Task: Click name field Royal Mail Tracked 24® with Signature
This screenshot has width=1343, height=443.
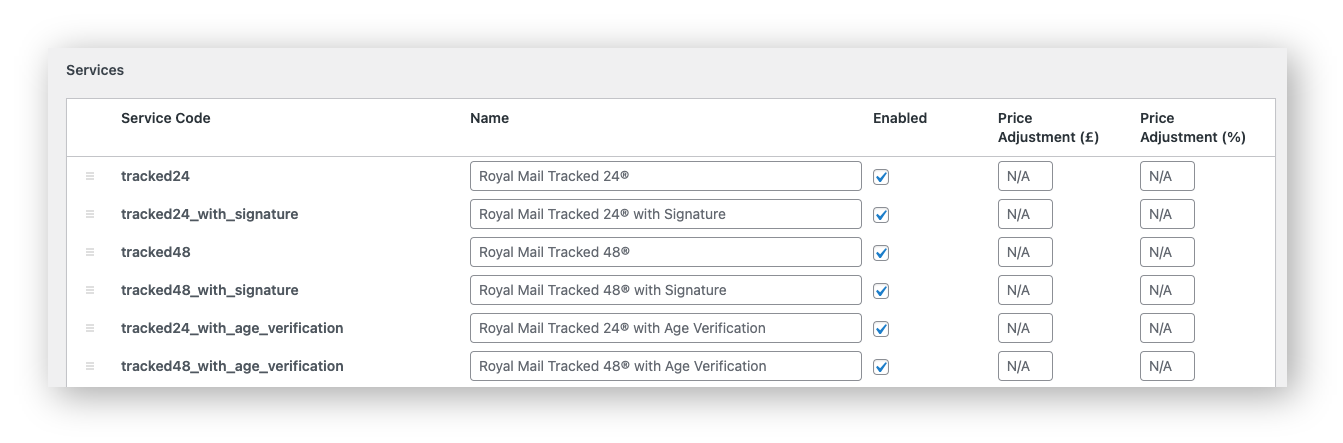Action: [666, 214]
